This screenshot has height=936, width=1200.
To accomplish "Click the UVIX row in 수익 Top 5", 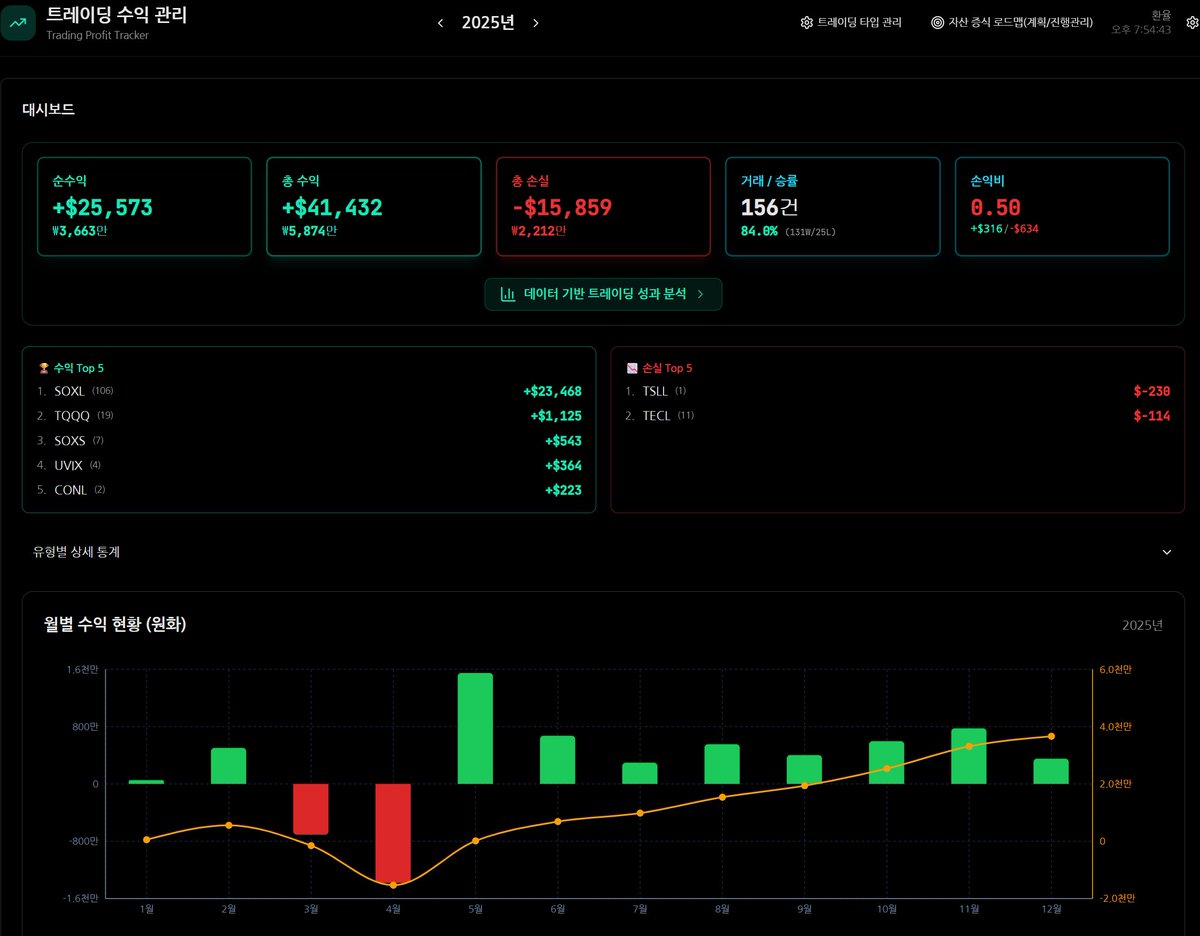I will point(309,465).
